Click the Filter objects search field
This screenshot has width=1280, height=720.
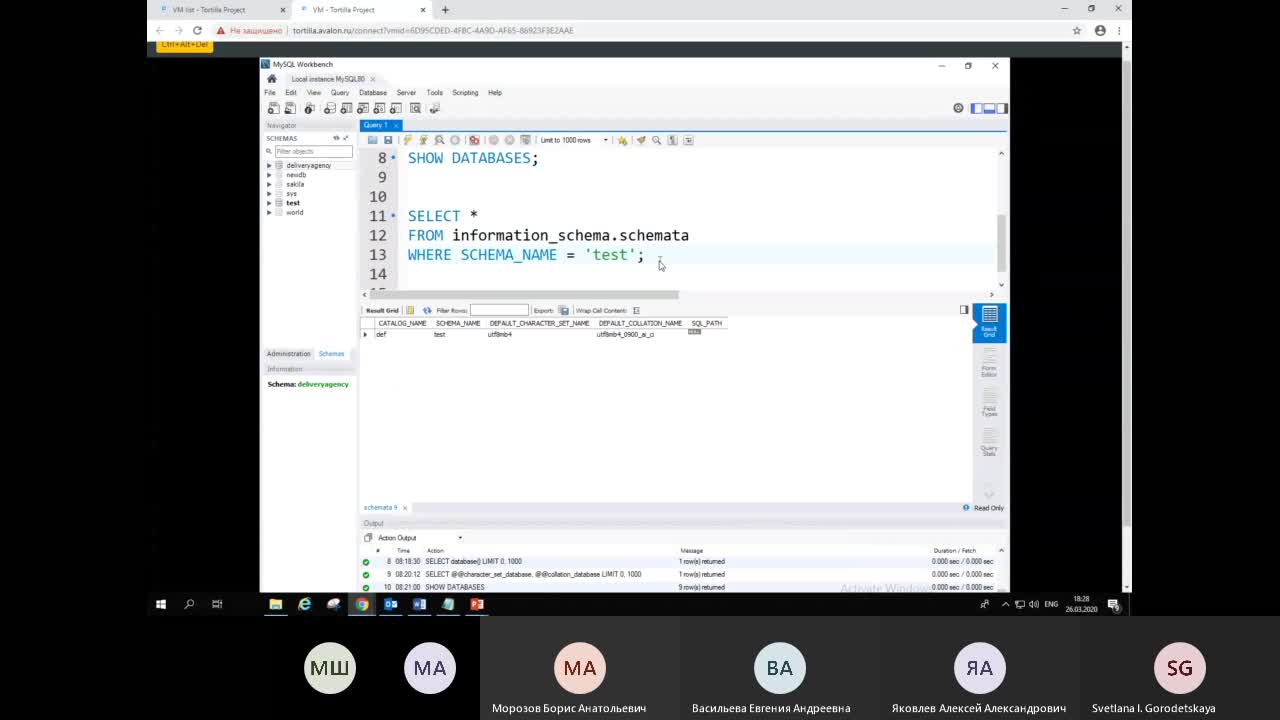313,151
